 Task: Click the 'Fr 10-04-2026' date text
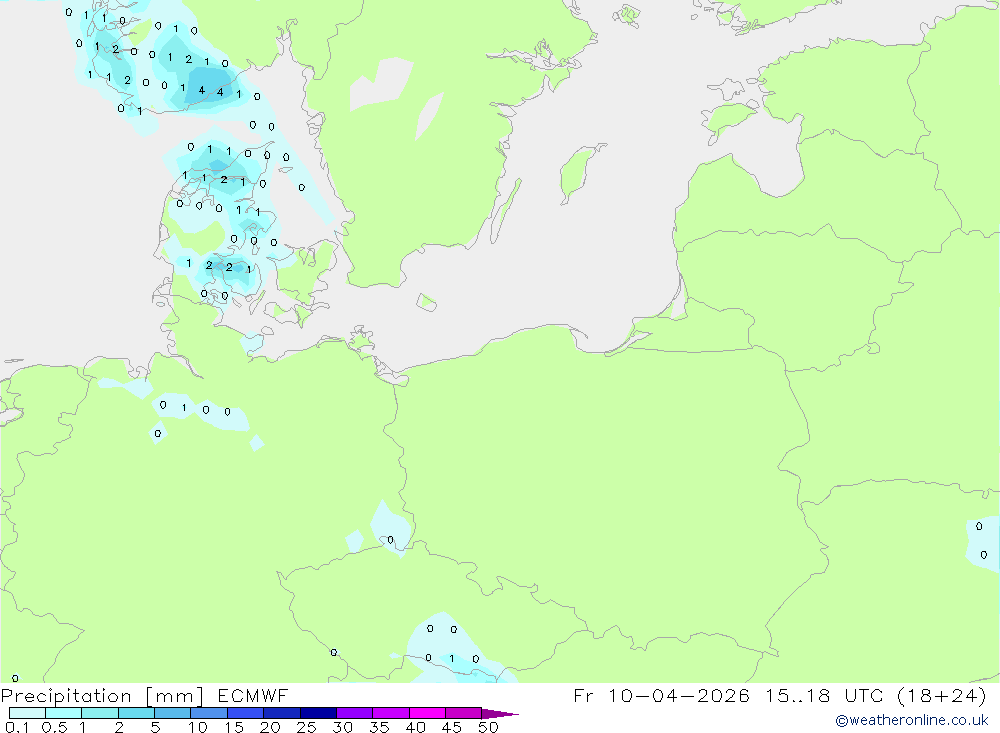tap(662, 695)
